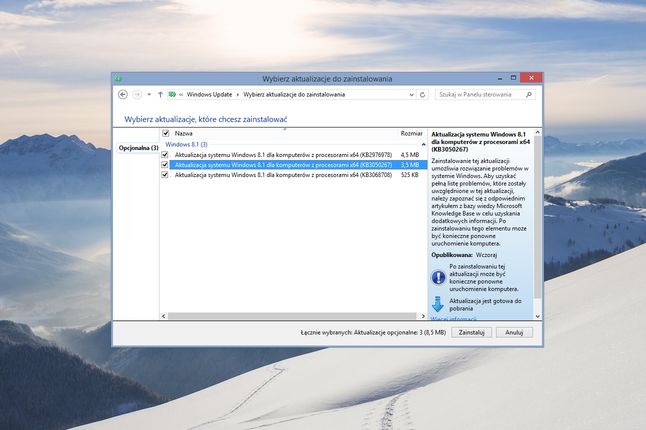
Task: Click the 'Windows 8.1 (3)' group header
Action: tap(186, 144)
